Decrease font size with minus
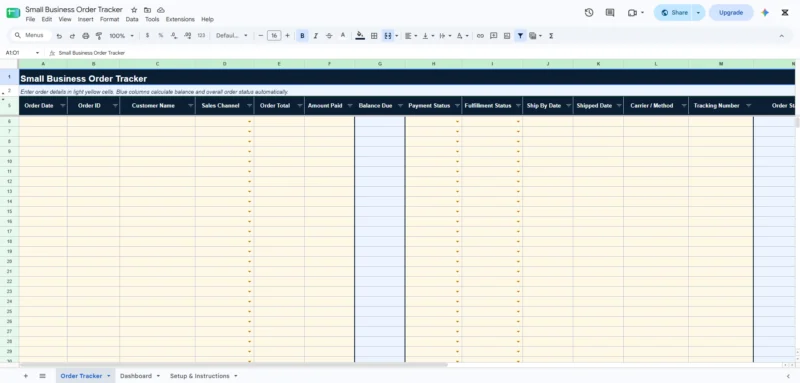This screenshot has width=800, height=383. pyautogui.click(x=261, y=36)
